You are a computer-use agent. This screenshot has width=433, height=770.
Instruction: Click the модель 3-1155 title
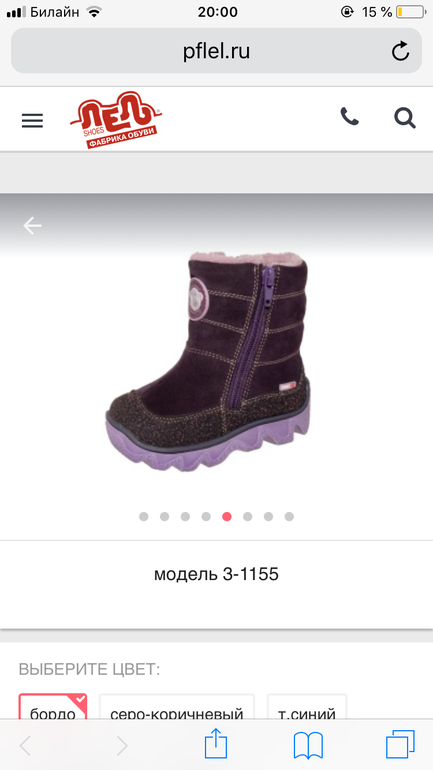(216, 574)
